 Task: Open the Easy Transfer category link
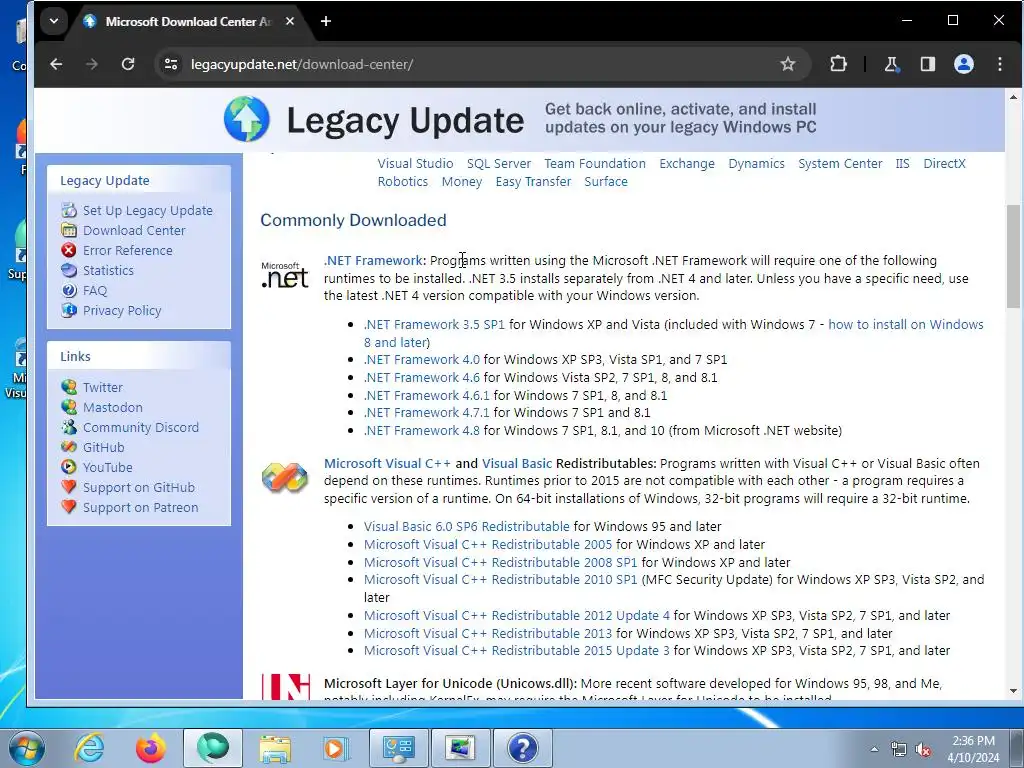533,182
